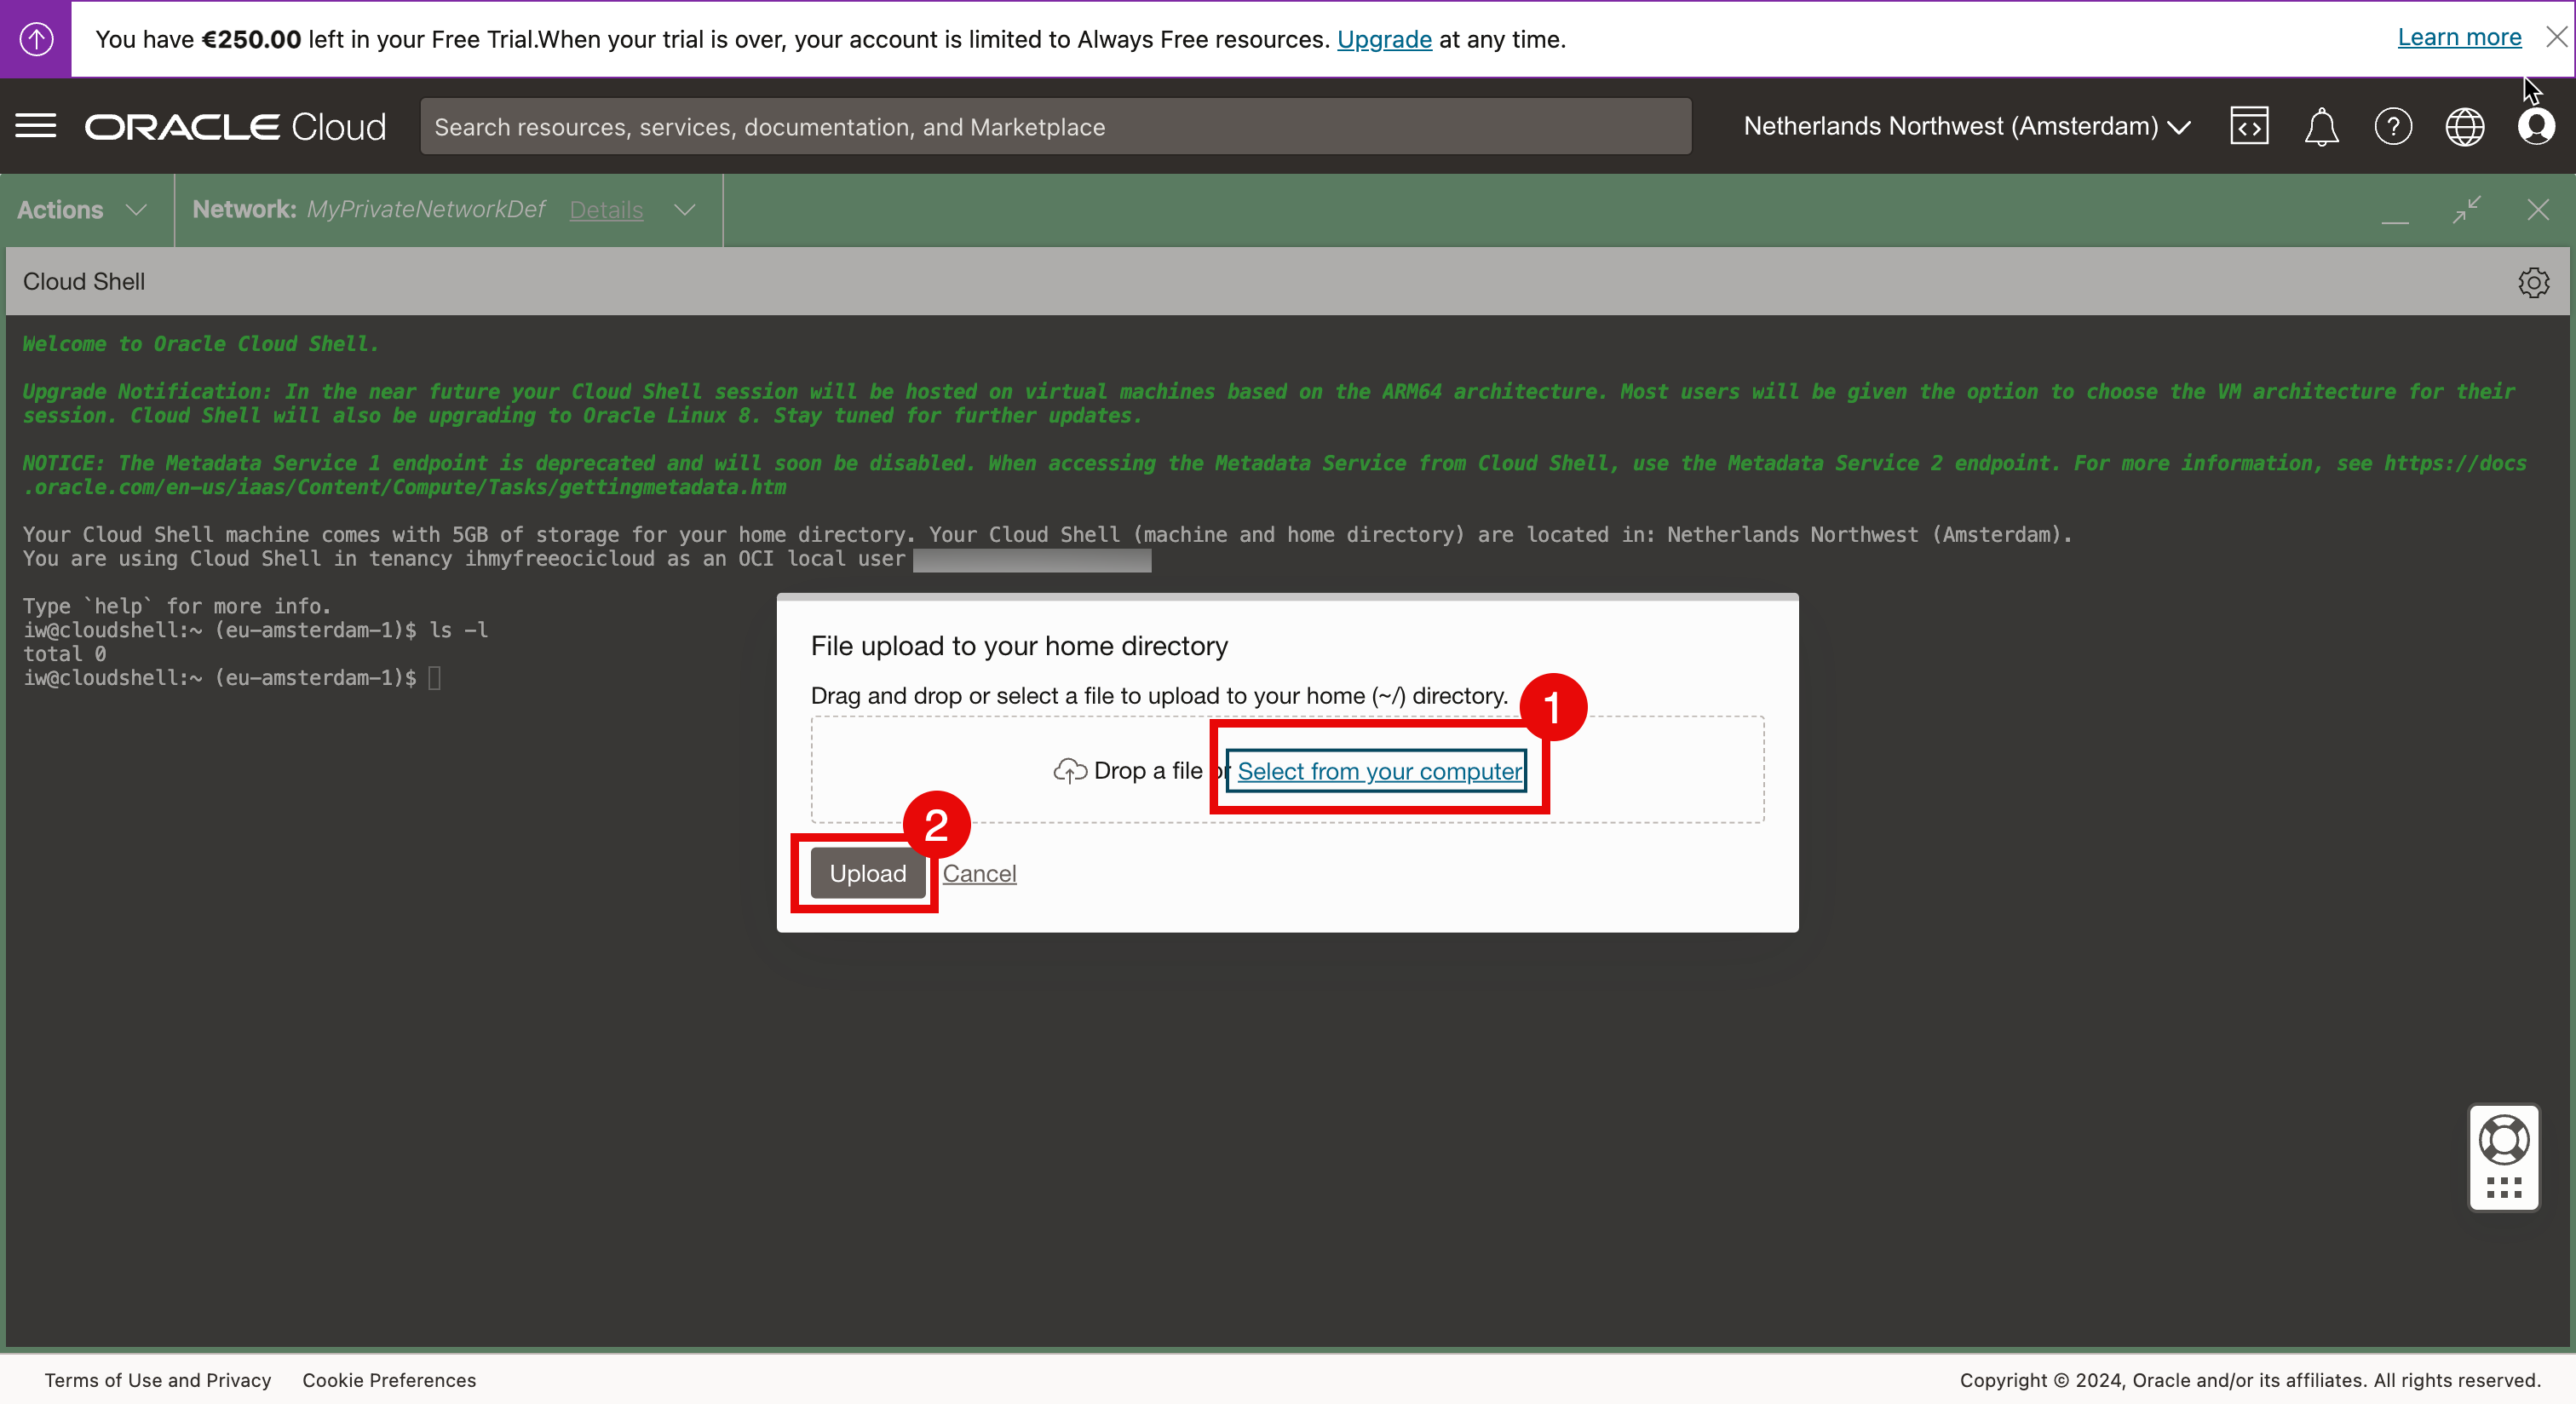This screenshot has height=1404, width=2576.
Task: Open the hamburger navigation menu
Action: [x=36, y=126]
